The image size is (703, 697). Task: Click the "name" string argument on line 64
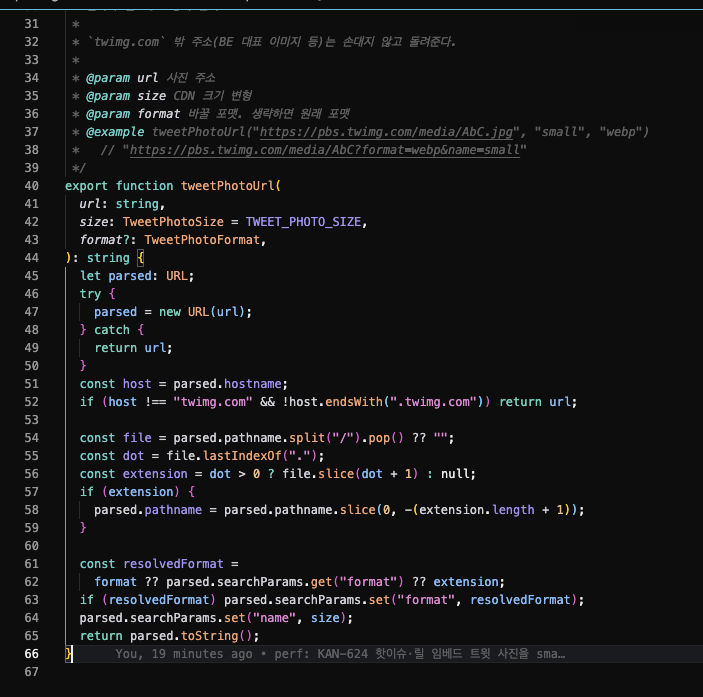tap(274, 618)
